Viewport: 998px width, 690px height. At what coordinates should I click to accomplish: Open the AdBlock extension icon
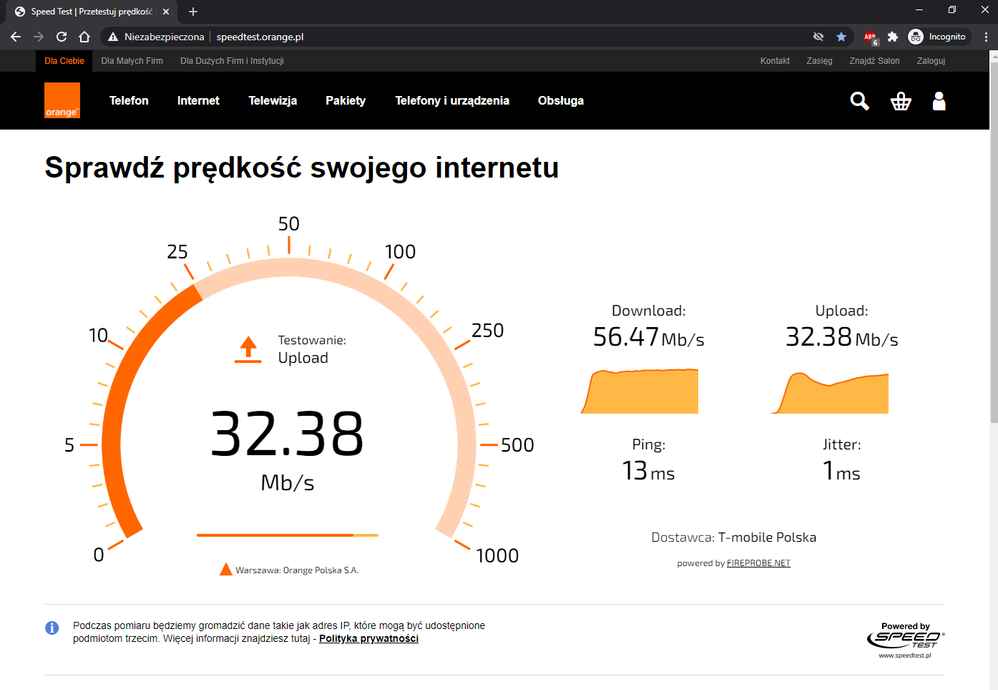(870, 38)
